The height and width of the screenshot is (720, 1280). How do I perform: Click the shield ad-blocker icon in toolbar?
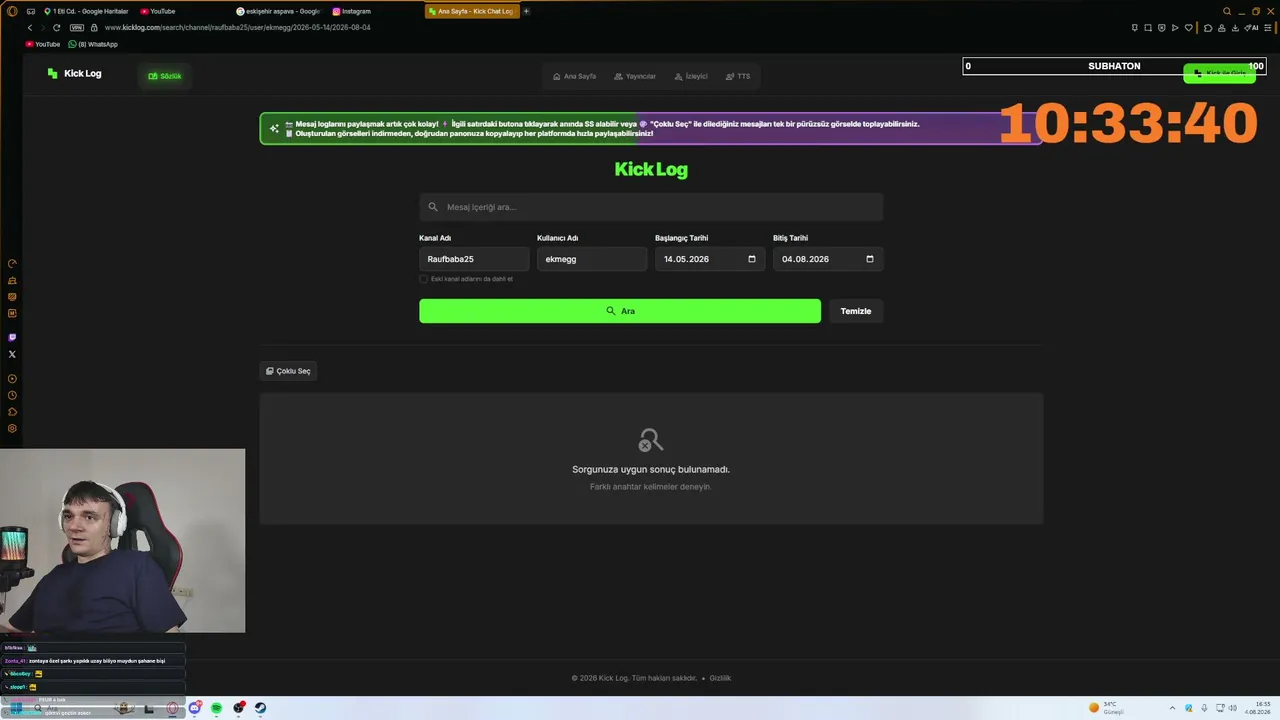1161,27
